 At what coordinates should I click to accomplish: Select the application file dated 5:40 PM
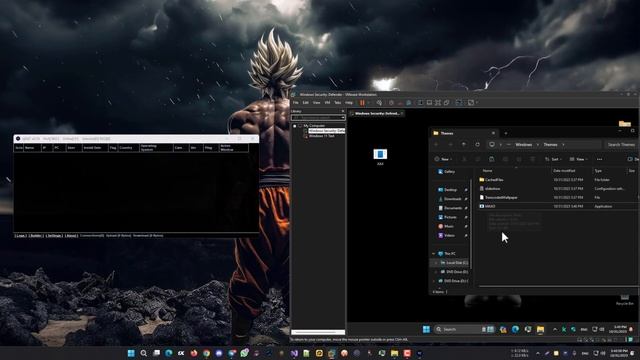(557, 207)
